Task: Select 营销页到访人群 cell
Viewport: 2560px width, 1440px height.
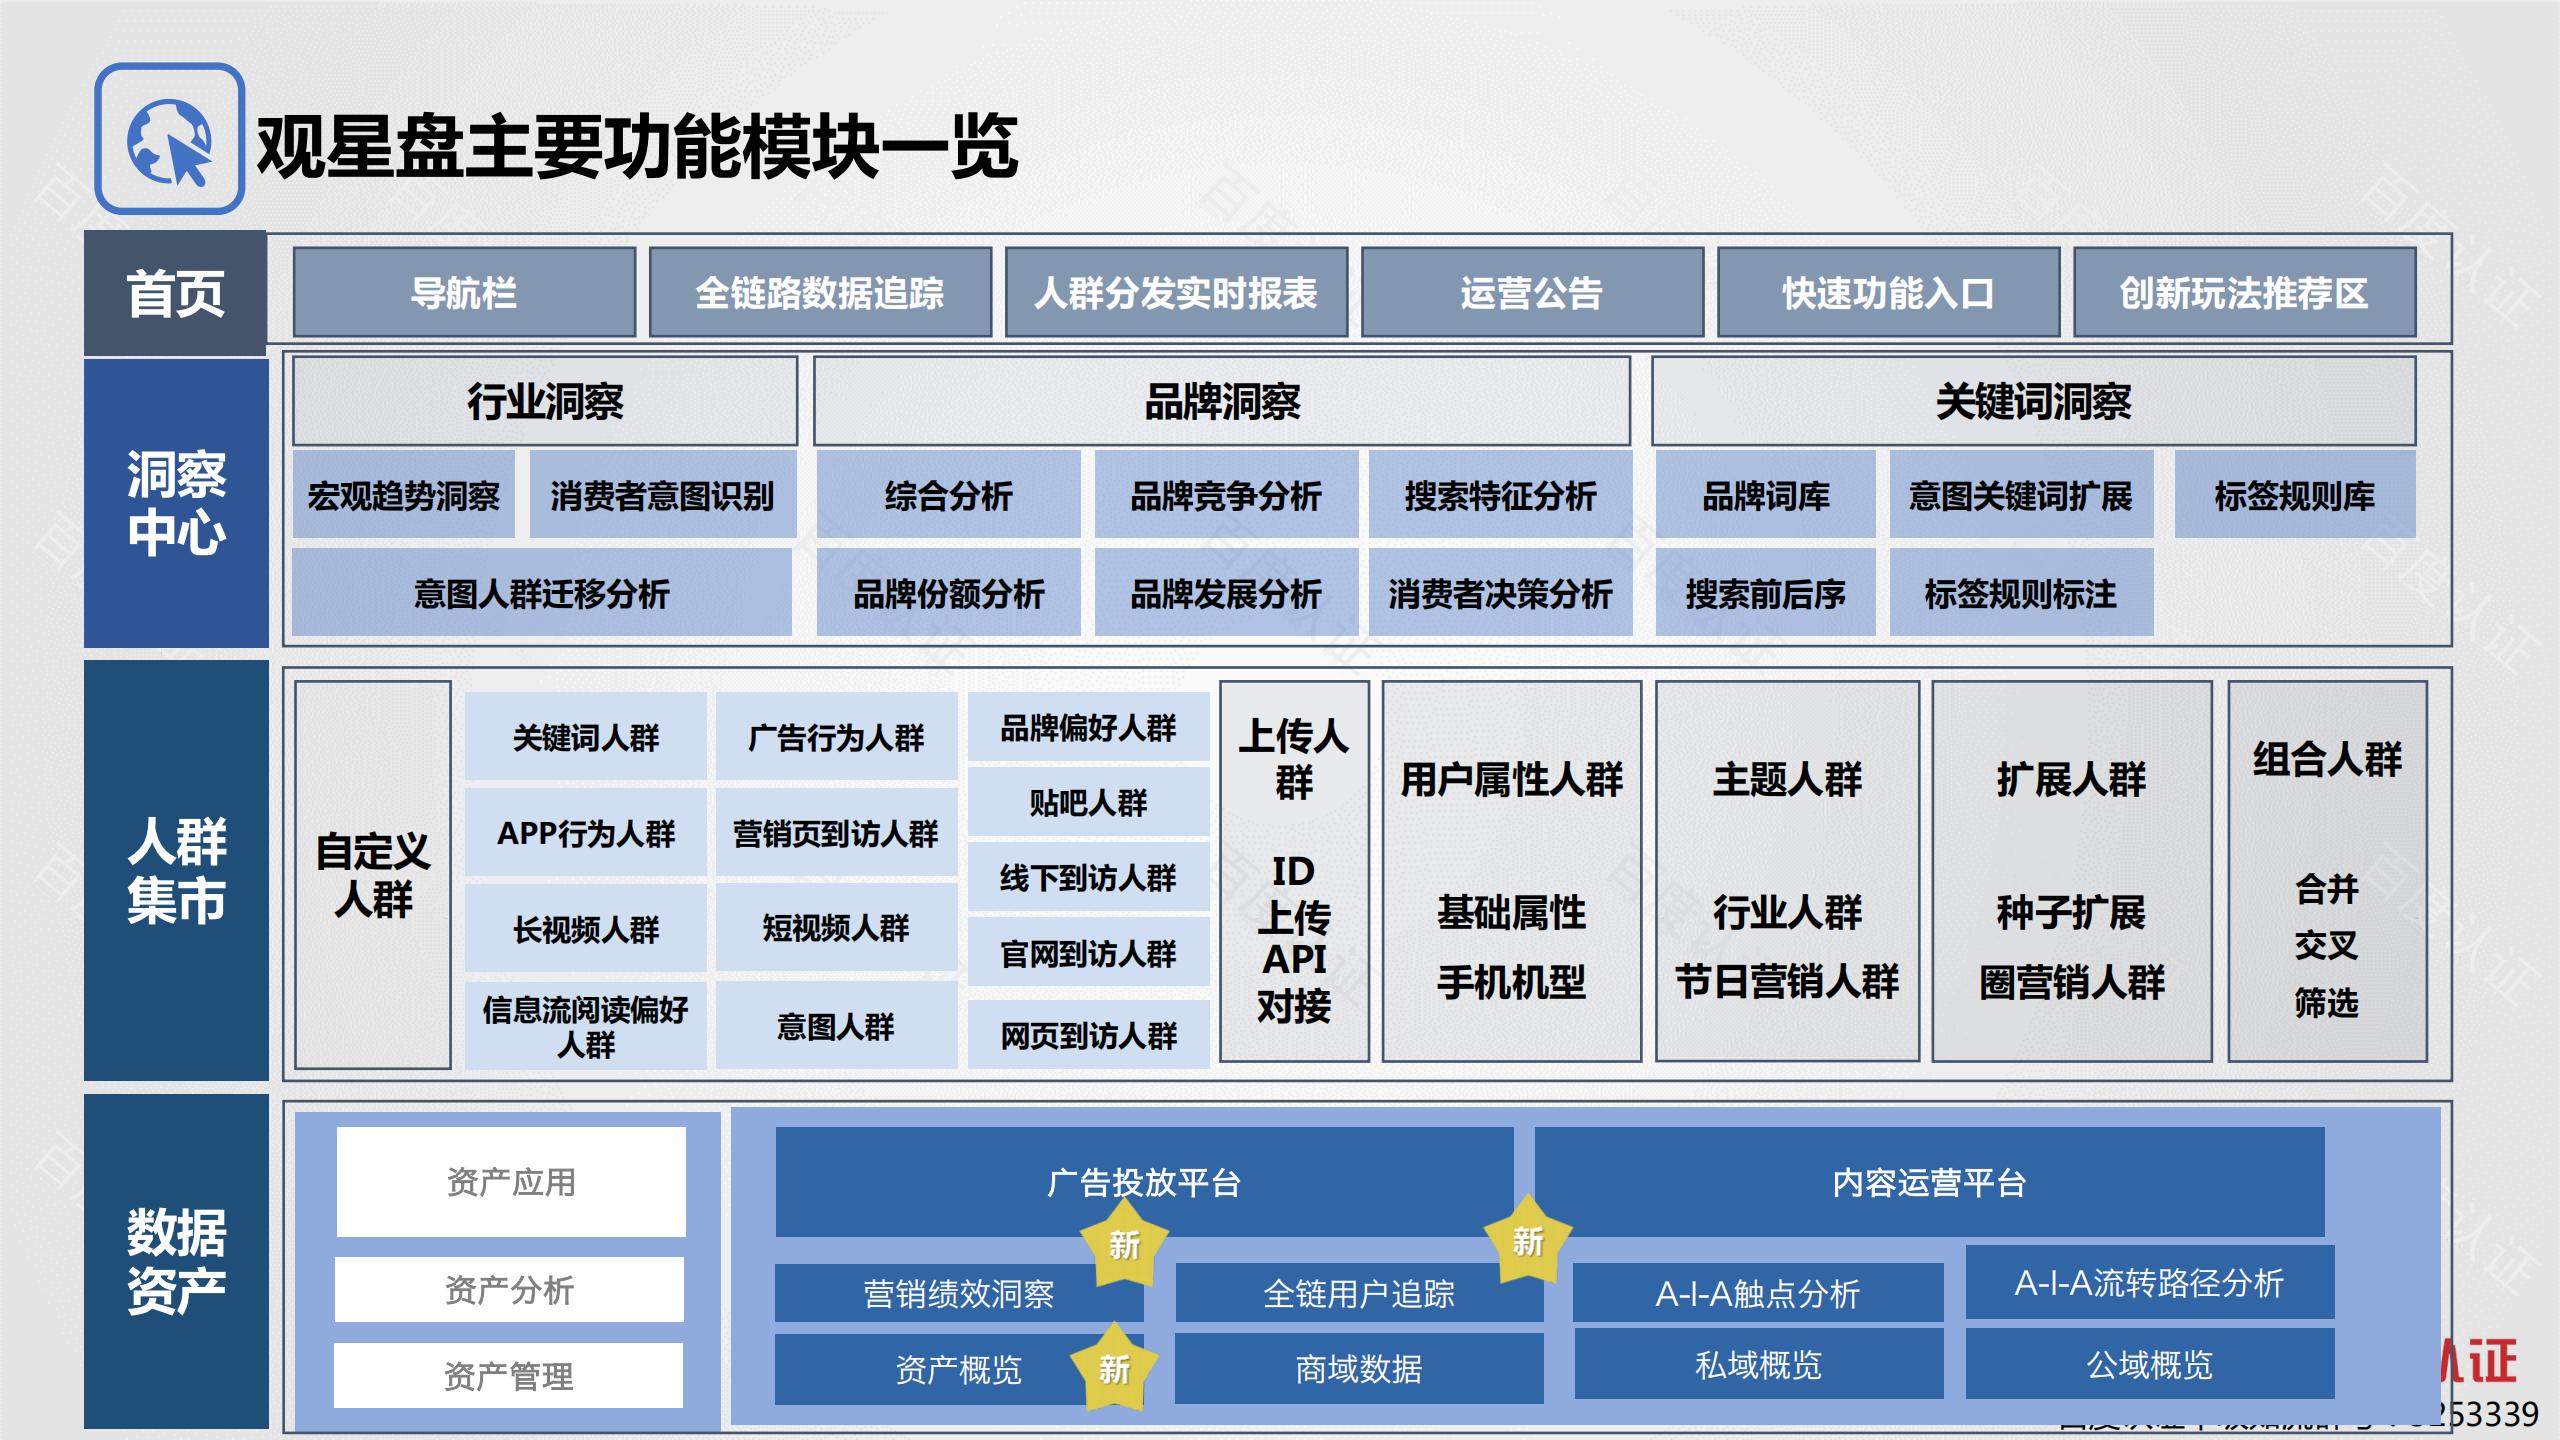Action: pyautogui.click(x=836, y=833)
